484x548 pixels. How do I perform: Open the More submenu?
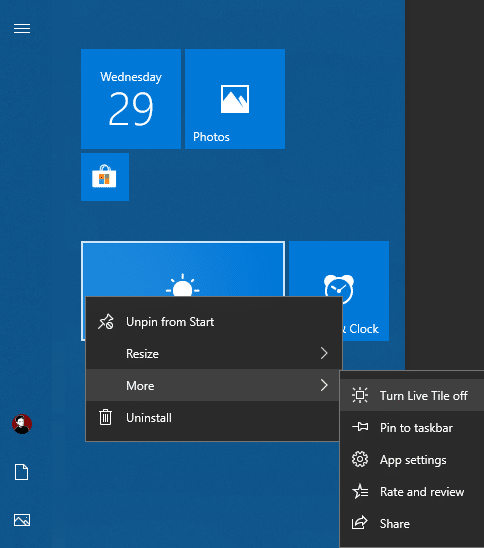(x=212, y=385)
